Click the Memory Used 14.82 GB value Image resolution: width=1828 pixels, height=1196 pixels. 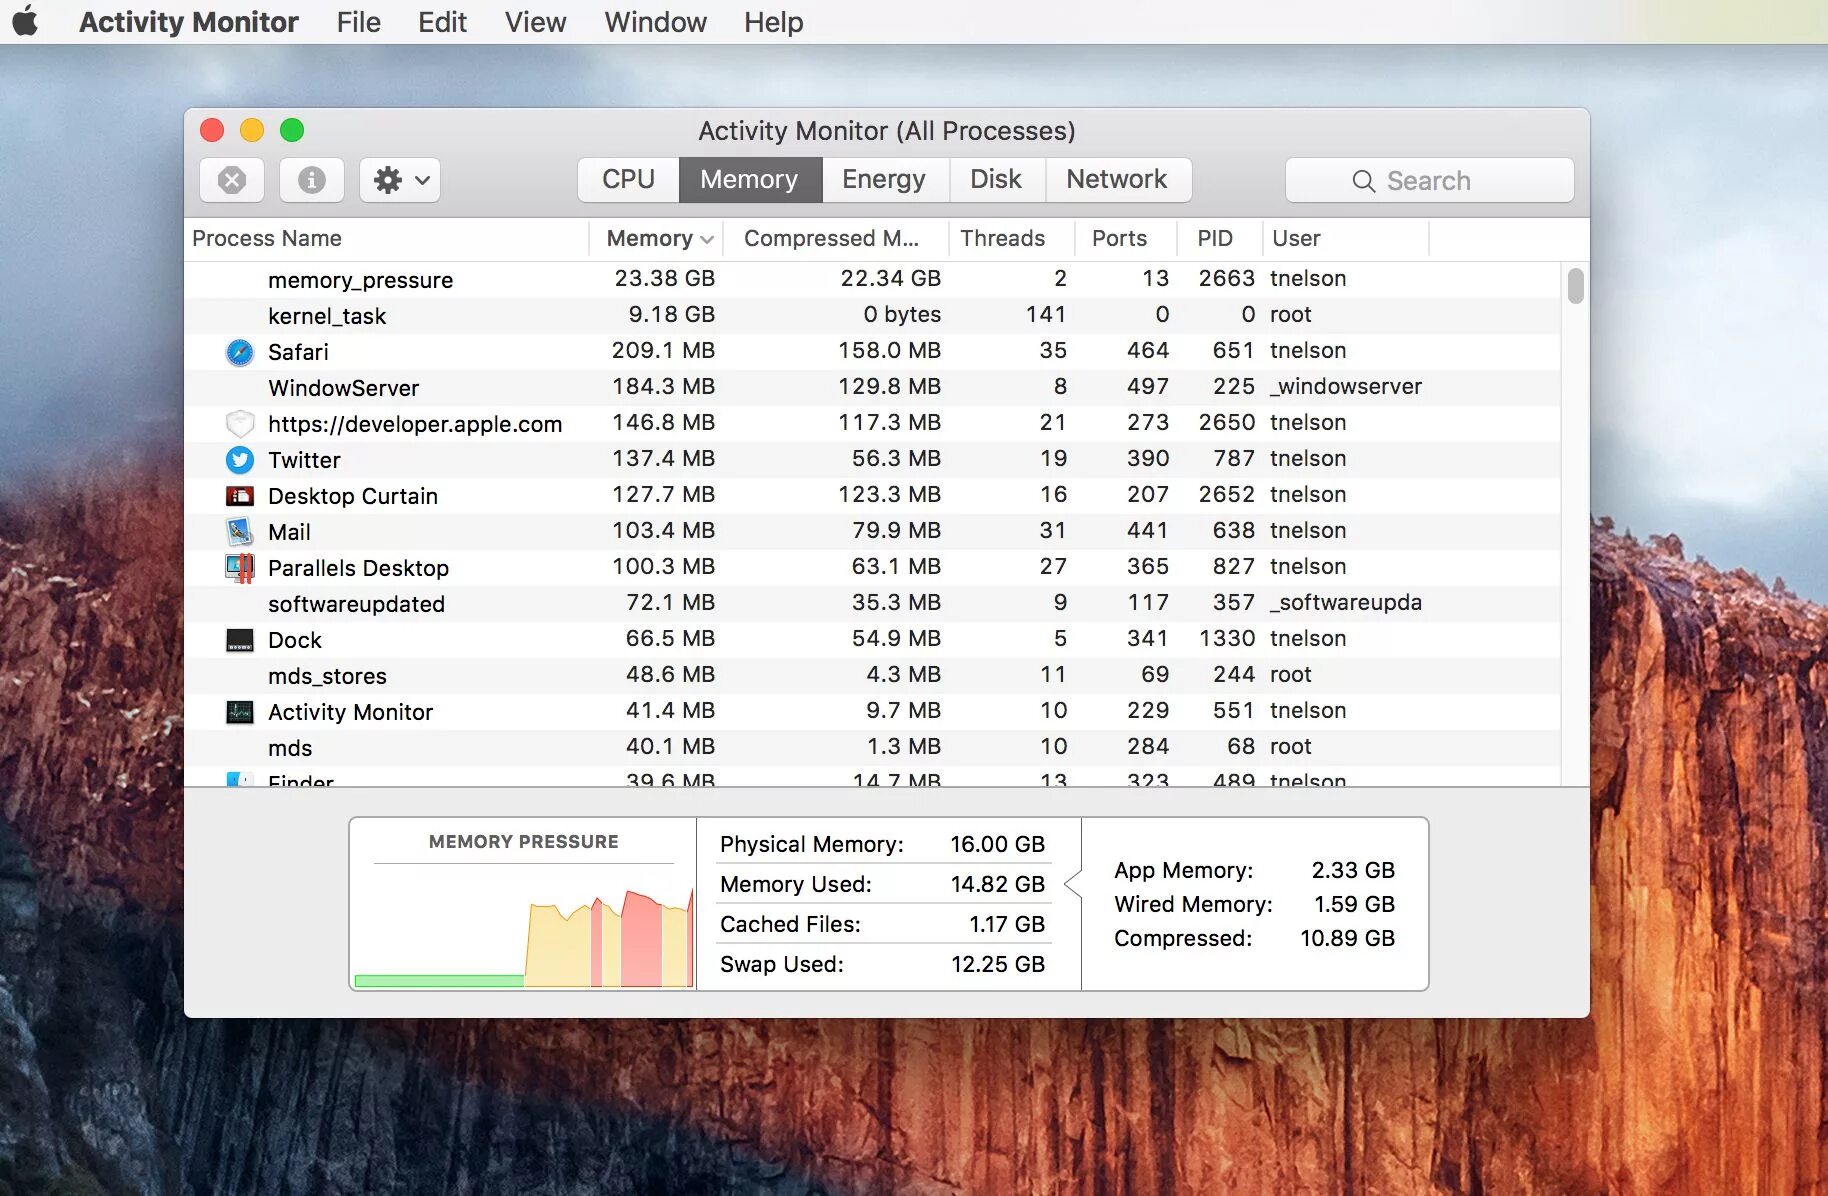pyautogui.click(x=997, y=885)
